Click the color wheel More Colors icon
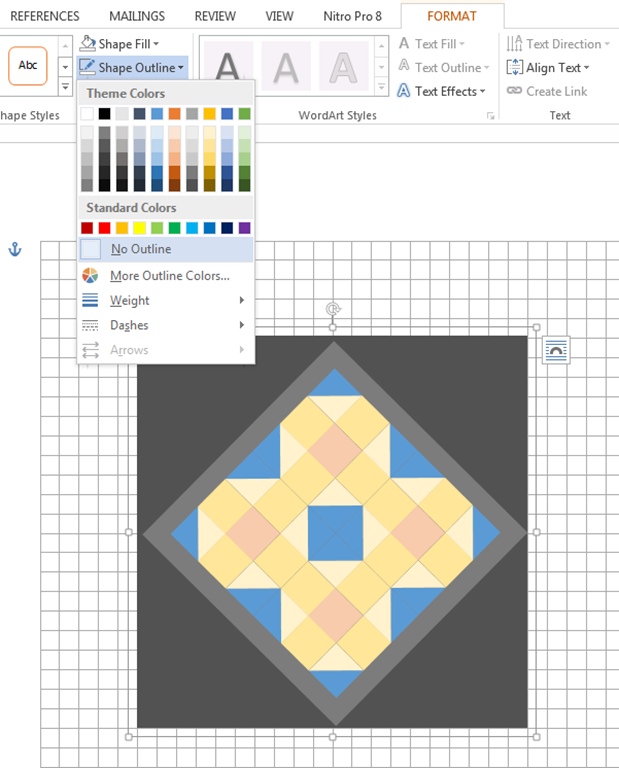The image size is (619, 768). click(x=90, y=276)
